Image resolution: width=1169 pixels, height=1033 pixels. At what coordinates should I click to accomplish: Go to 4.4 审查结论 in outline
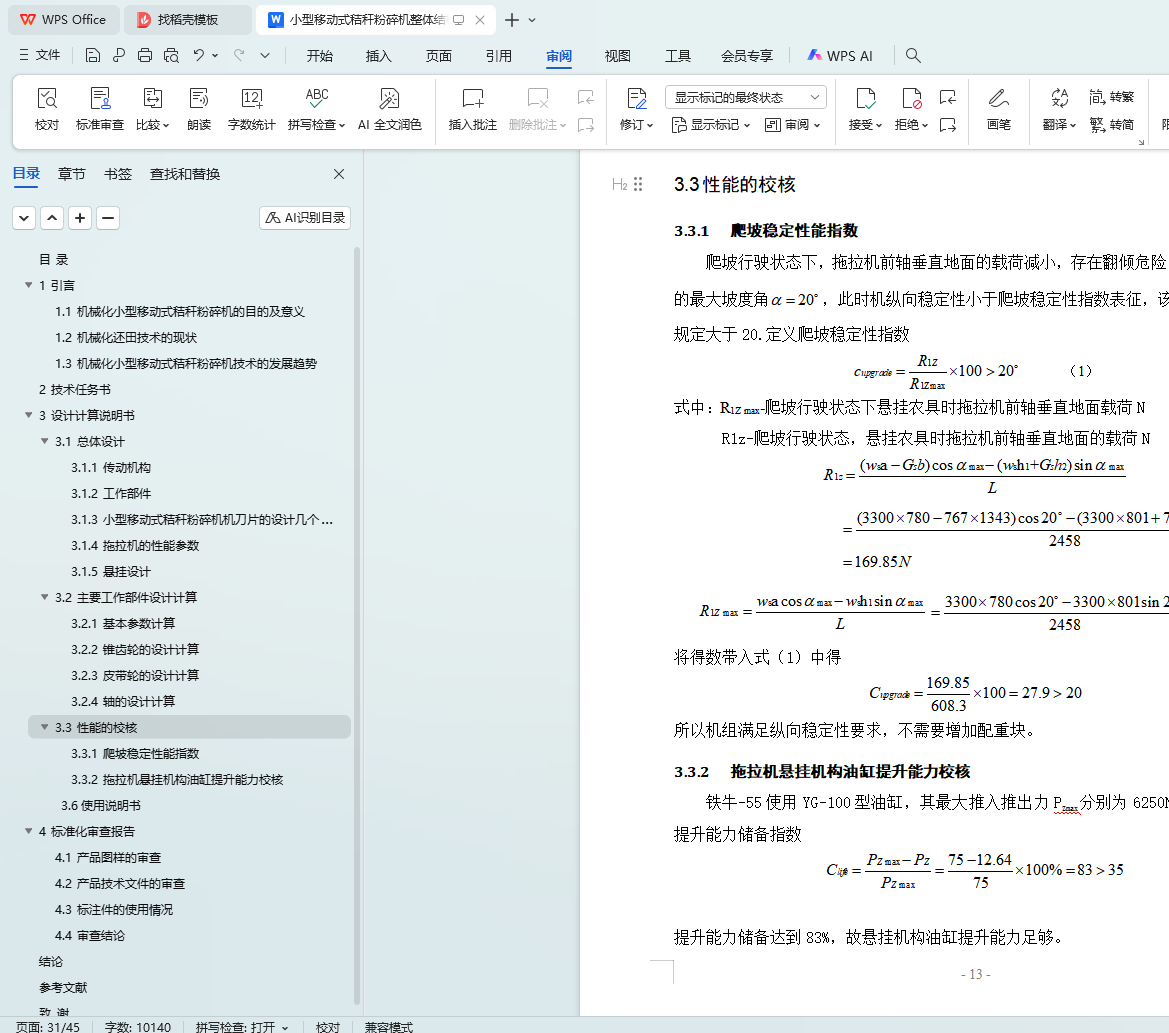click(x=89, y=935)
